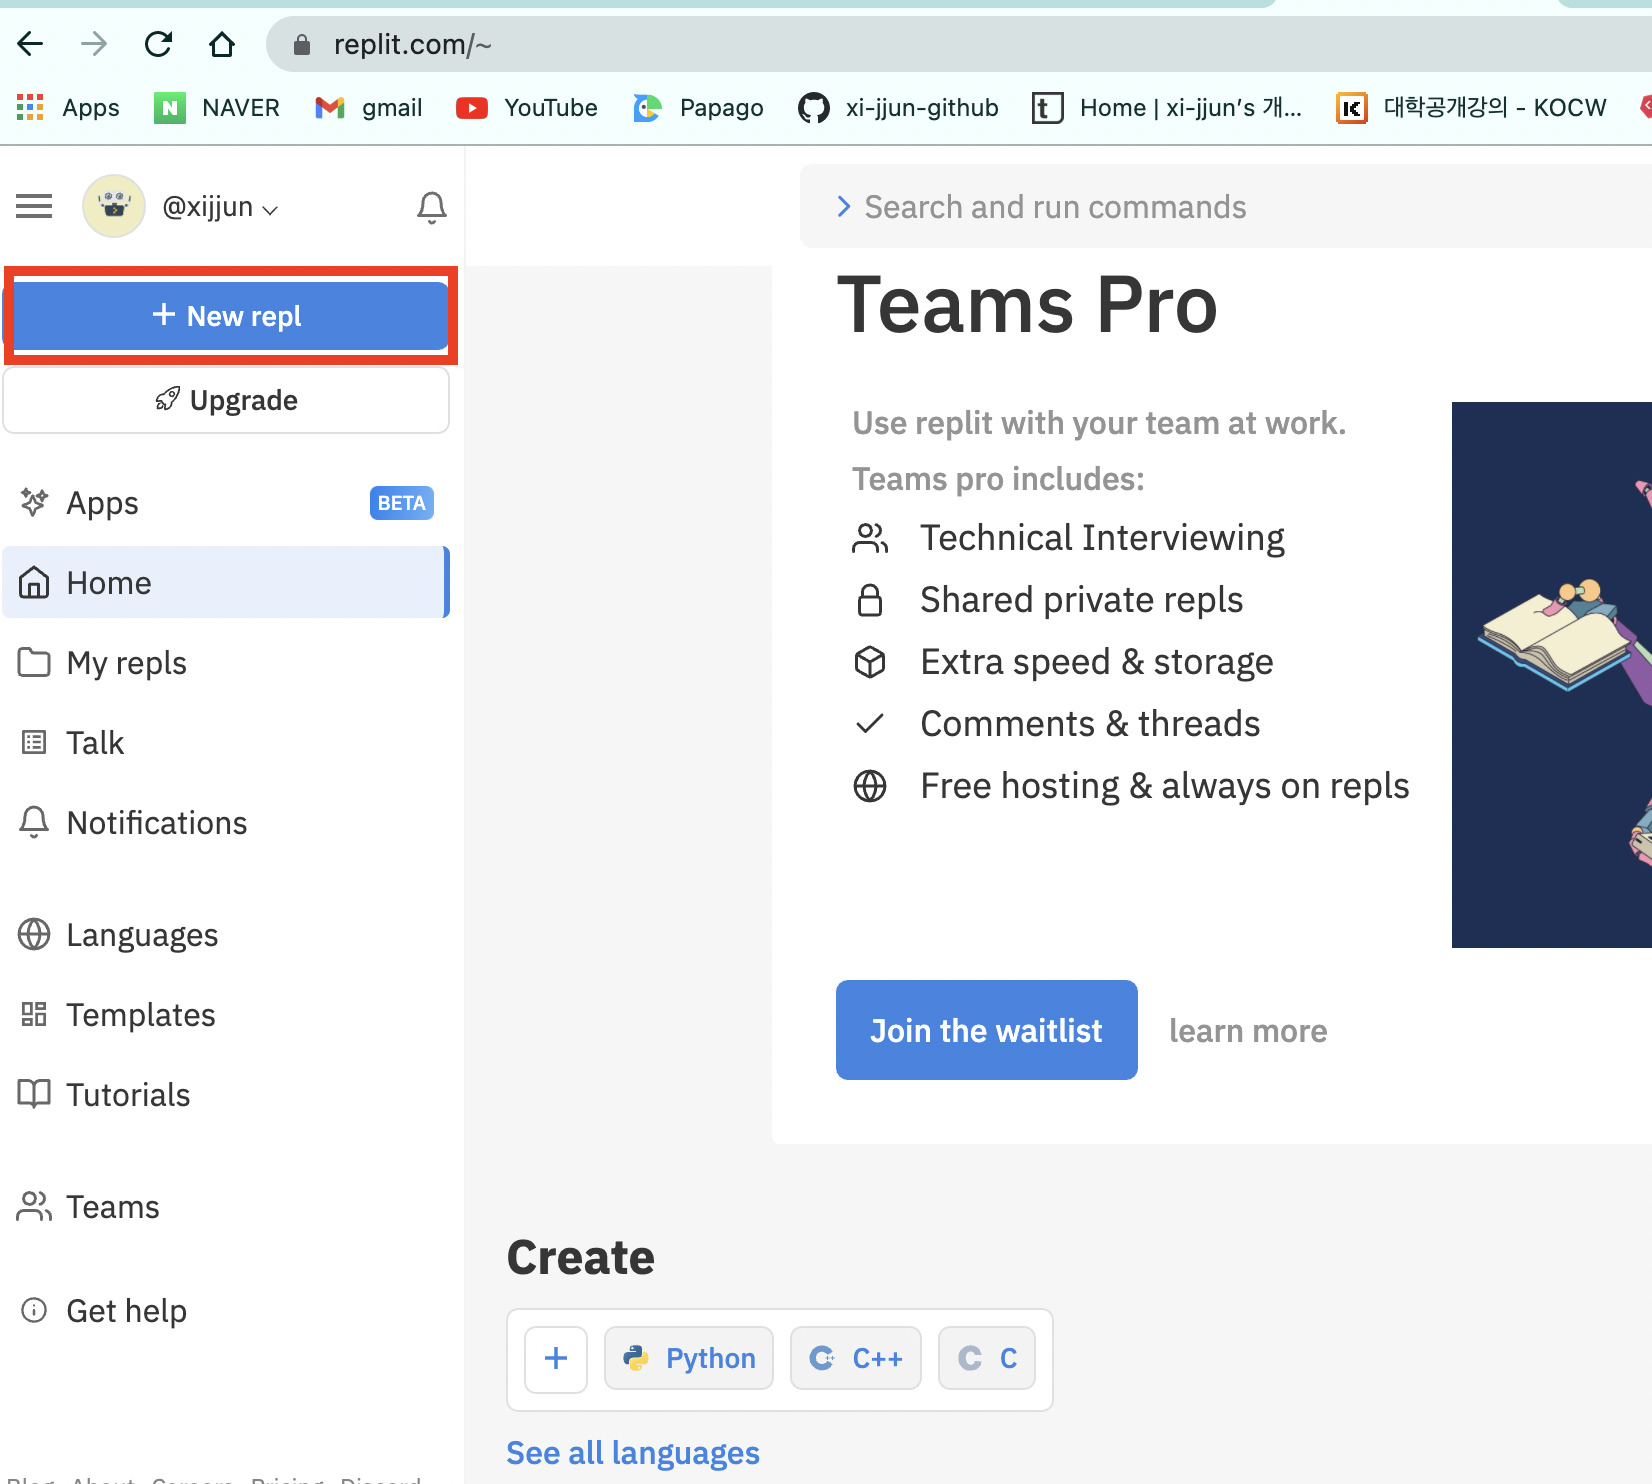Open the xi-jjun-github bookmark
This screenshot has width=1652, height=1484.
pos(898,107)
